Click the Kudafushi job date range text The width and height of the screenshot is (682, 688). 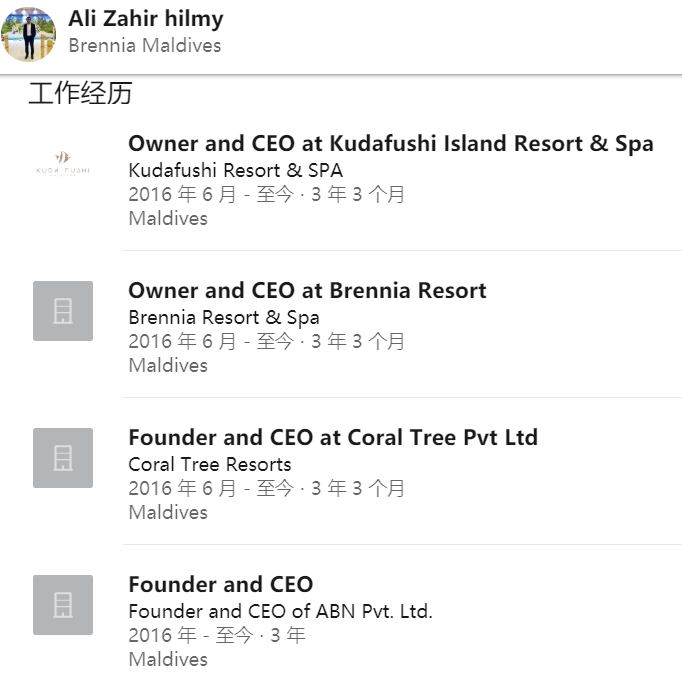266,195
